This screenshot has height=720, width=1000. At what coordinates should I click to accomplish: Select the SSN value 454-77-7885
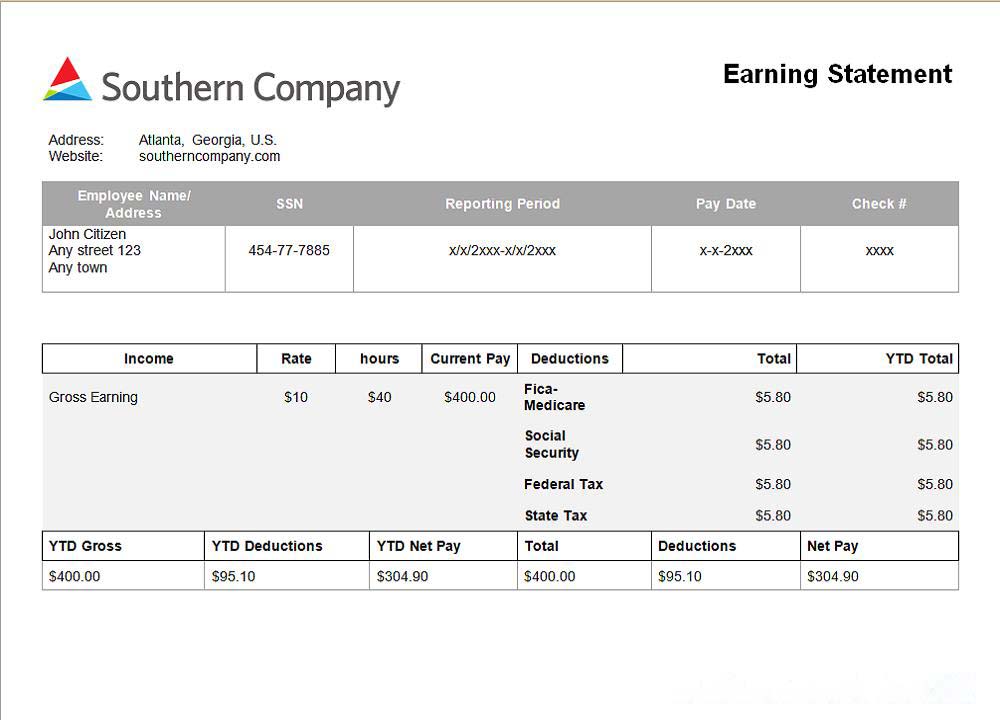coord(289,250)
